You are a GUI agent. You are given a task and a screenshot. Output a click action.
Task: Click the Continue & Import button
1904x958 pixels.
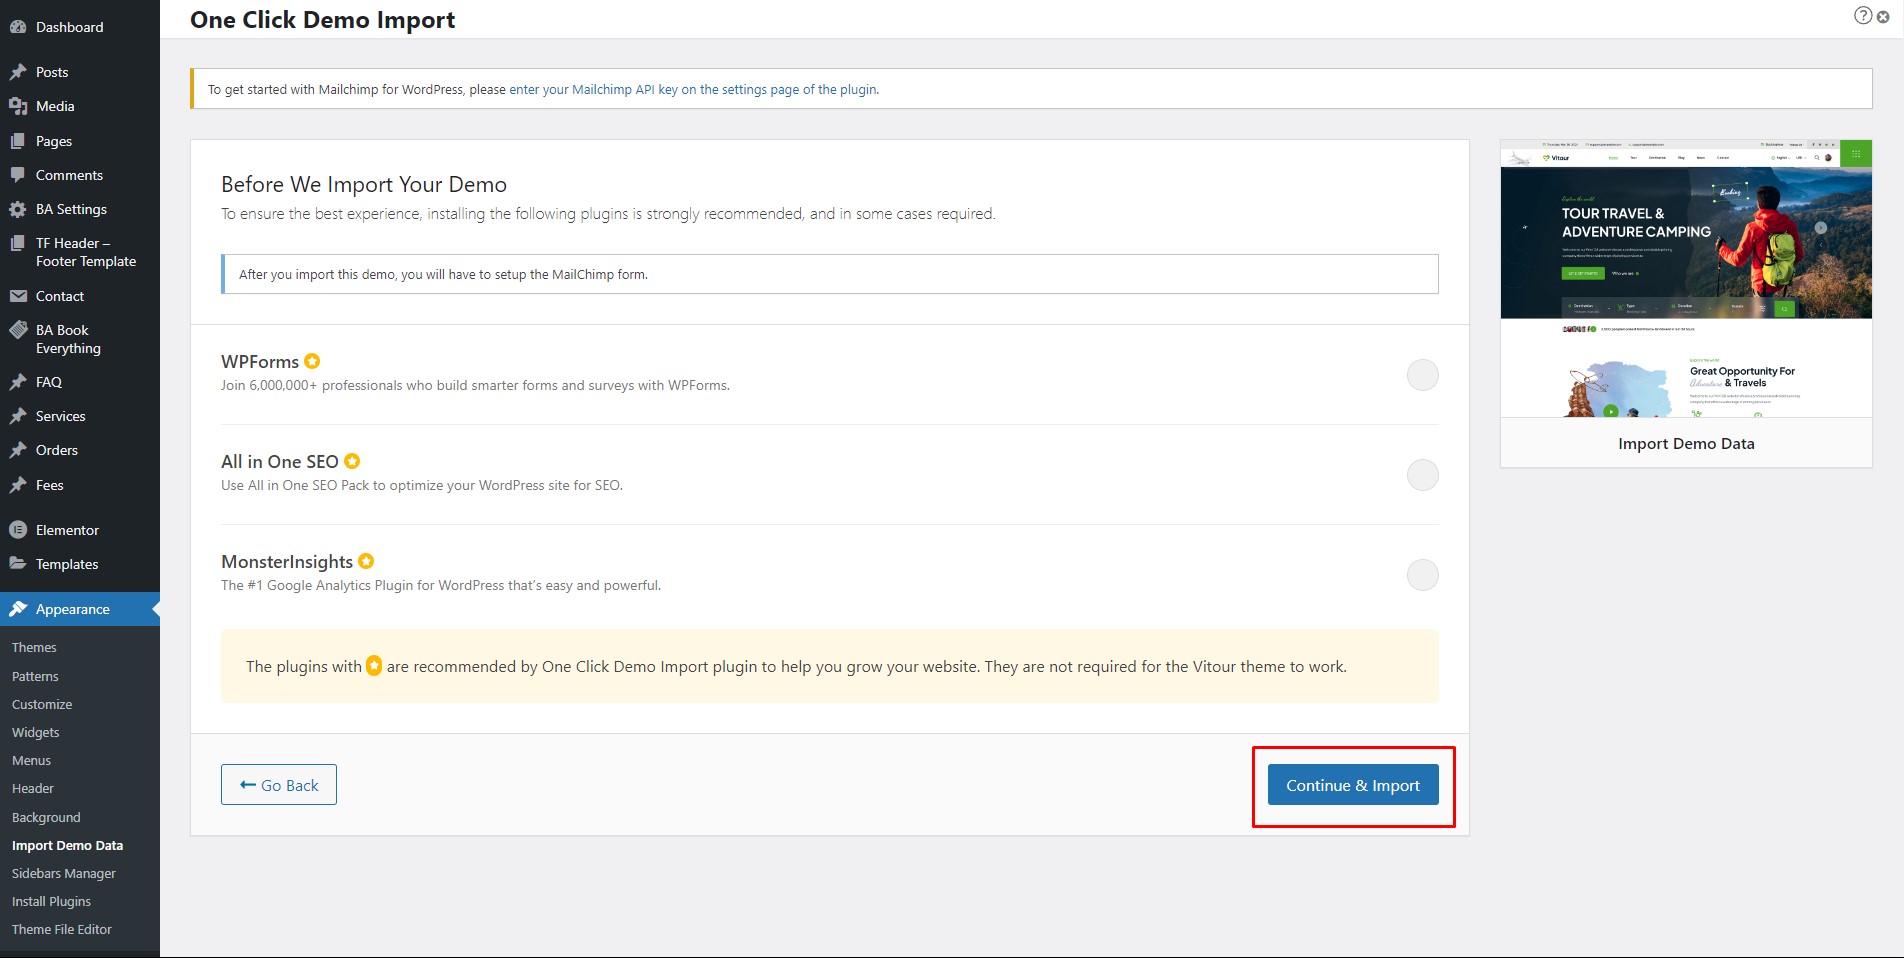(x=1353, y=785)
